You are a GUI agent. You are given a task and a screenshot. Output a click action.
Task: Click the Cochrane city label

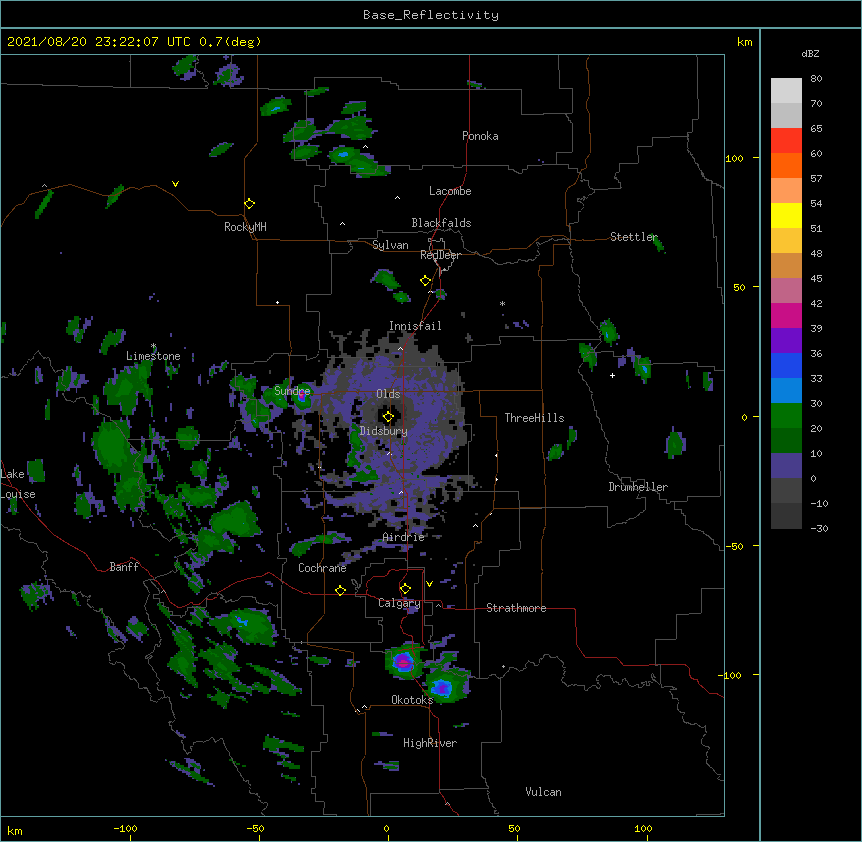322,568
